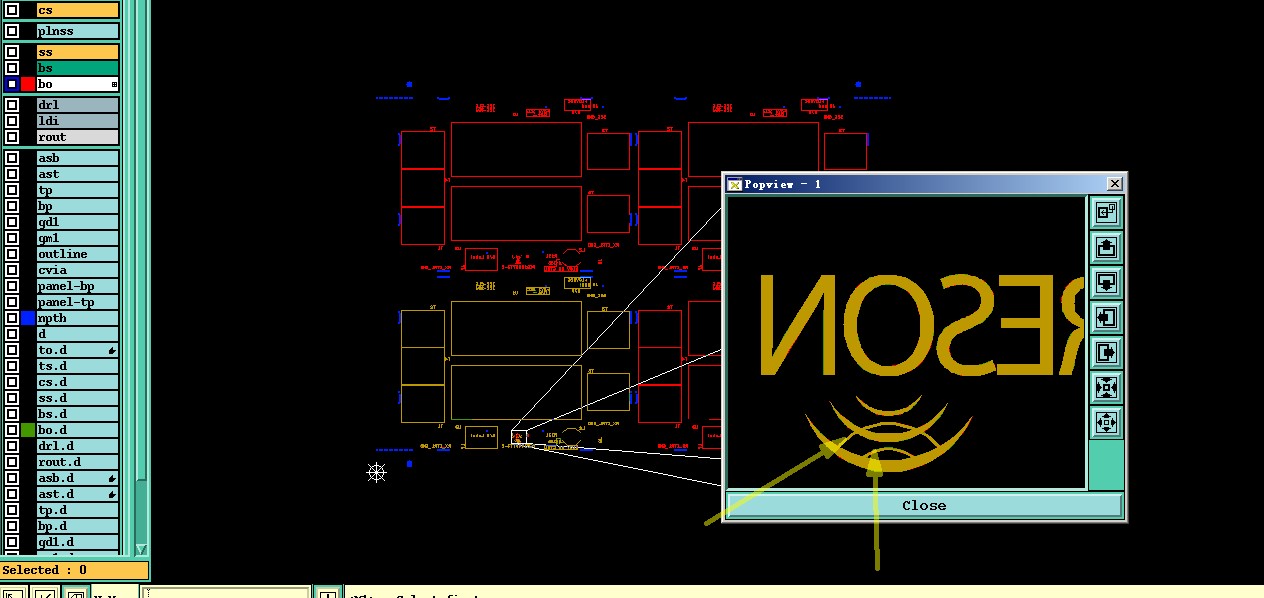Click the hand icon on the to.d layer
The width and height of the screenshot is (1264, 598).
point(112,350)
